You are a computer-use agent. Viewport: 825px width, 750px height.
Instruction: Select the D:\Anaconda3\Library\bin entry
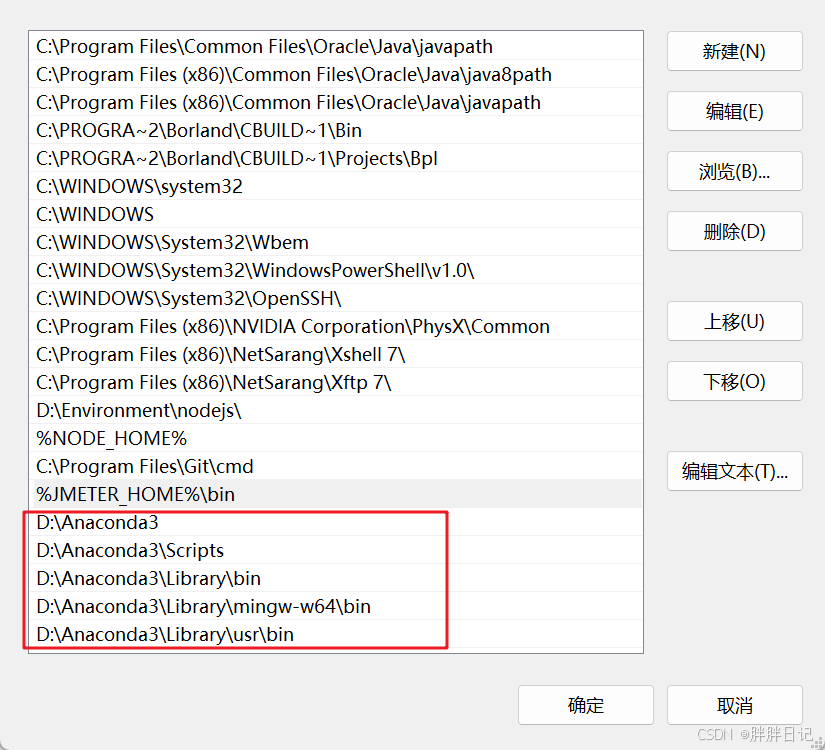[x=336, y=578]
